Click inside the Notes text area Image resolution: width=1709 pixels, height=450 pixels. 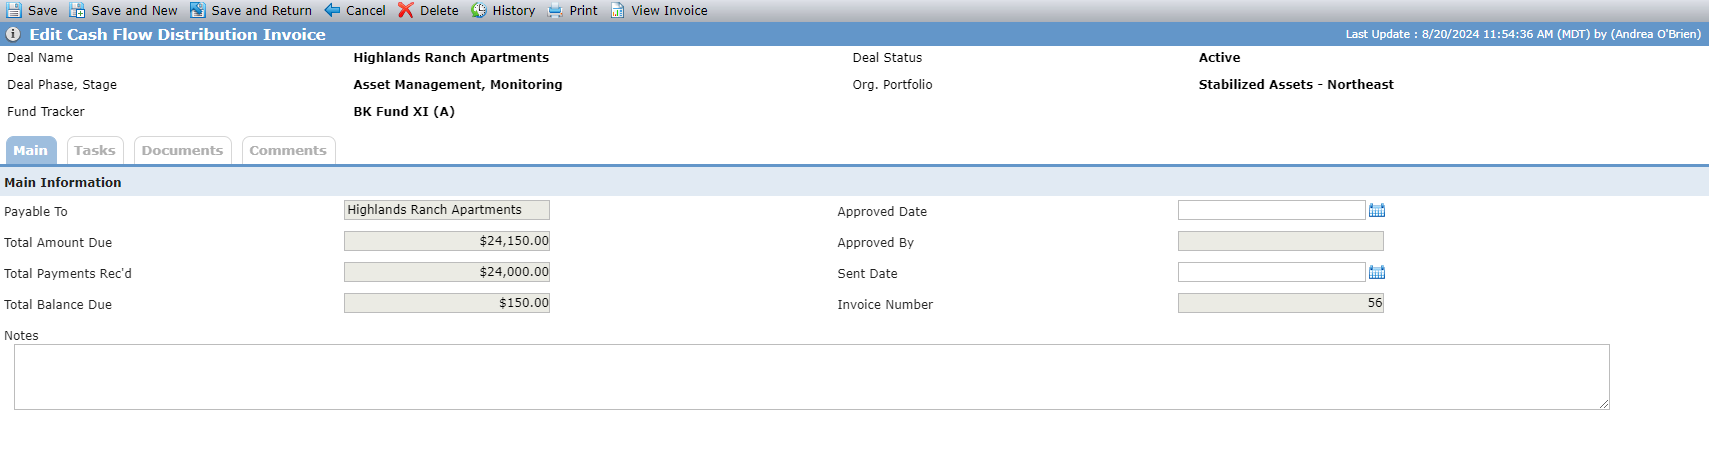[812, 377]
